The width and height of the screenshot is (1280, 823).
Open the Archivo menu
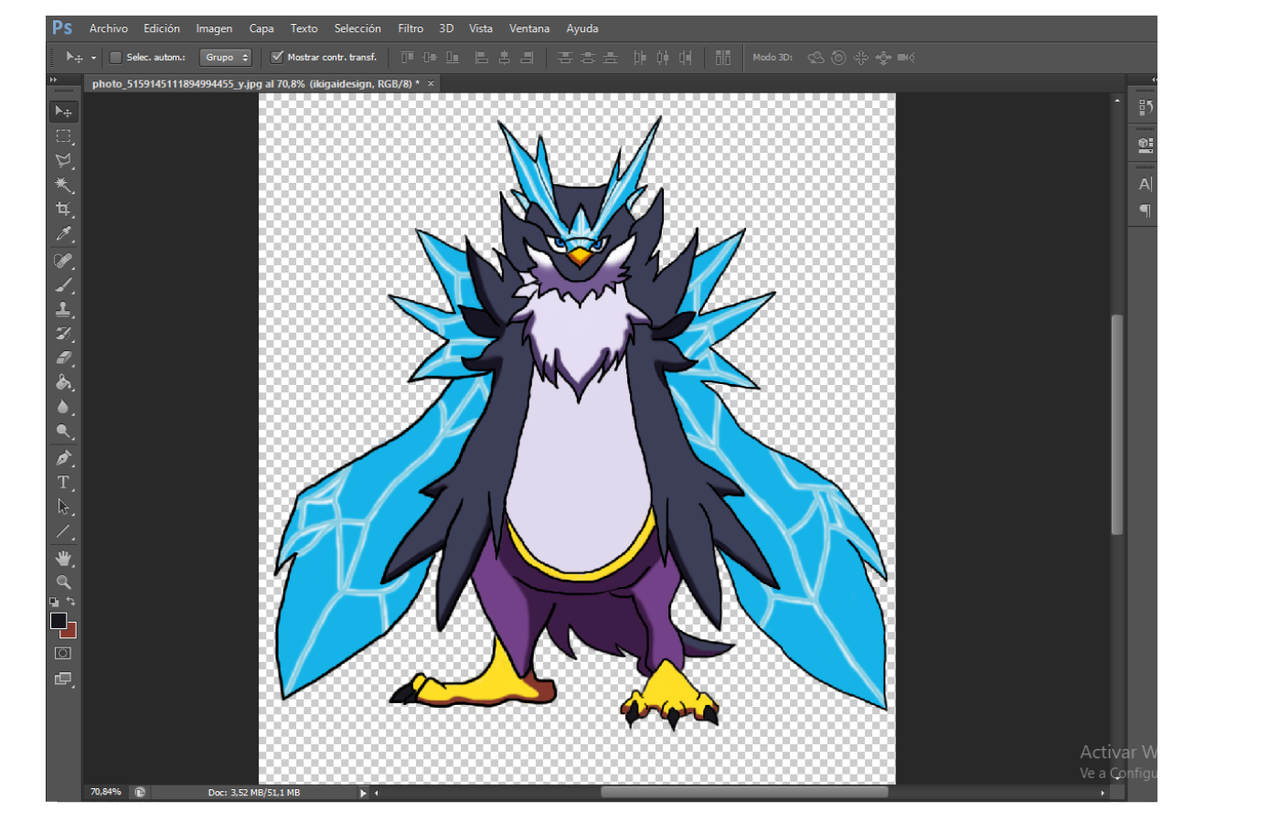click(x=109, y=28)
